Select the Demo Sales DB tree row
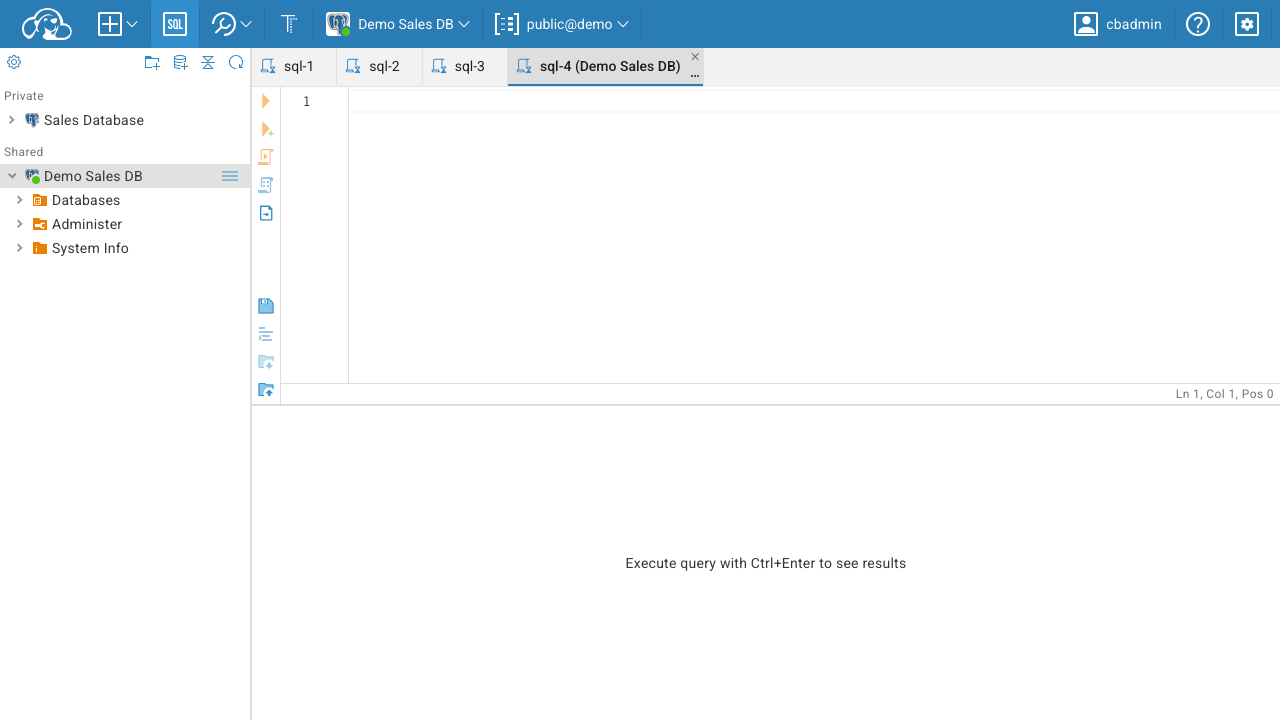This screenshot has height=720, width=1280. pyautogui.click(x=125, y=176)
